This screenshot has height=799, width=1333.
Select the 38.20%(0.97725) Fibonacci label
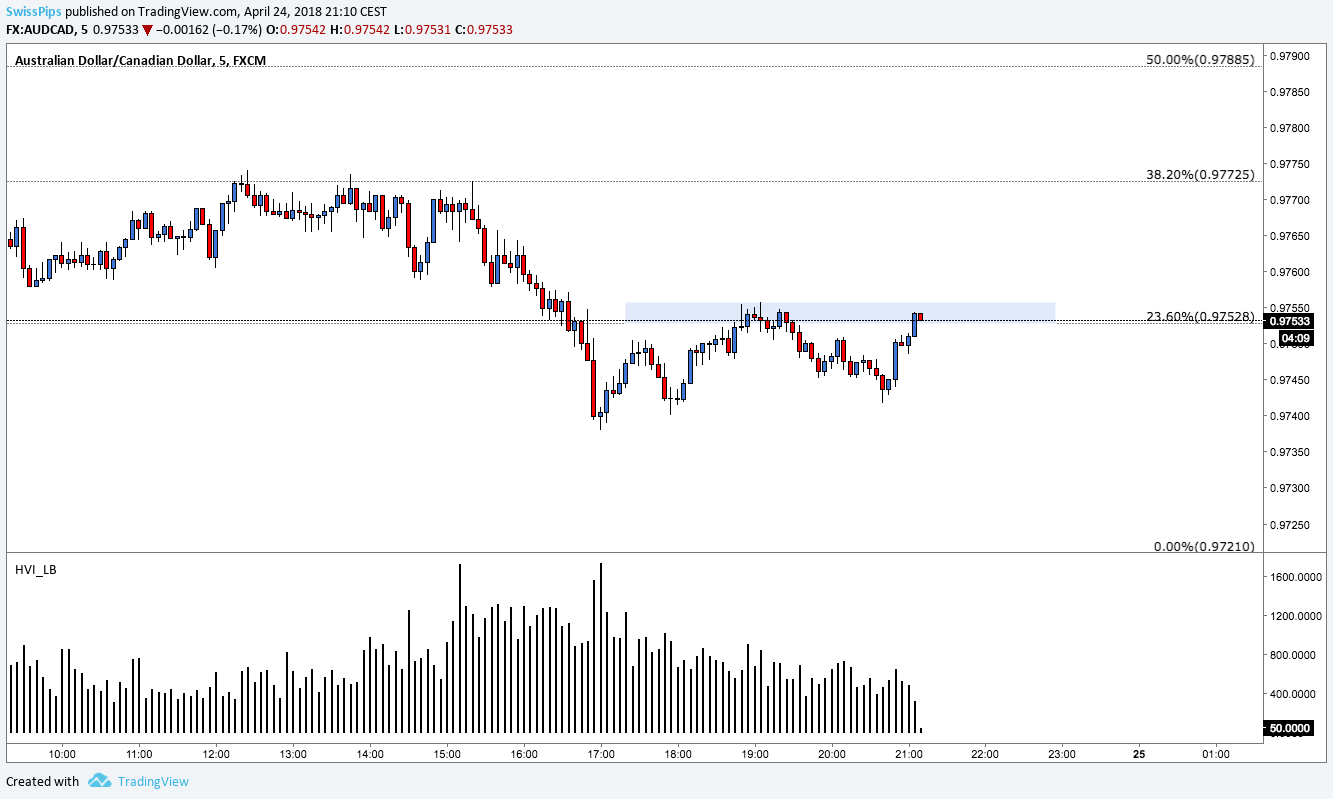coord(1200,174)
